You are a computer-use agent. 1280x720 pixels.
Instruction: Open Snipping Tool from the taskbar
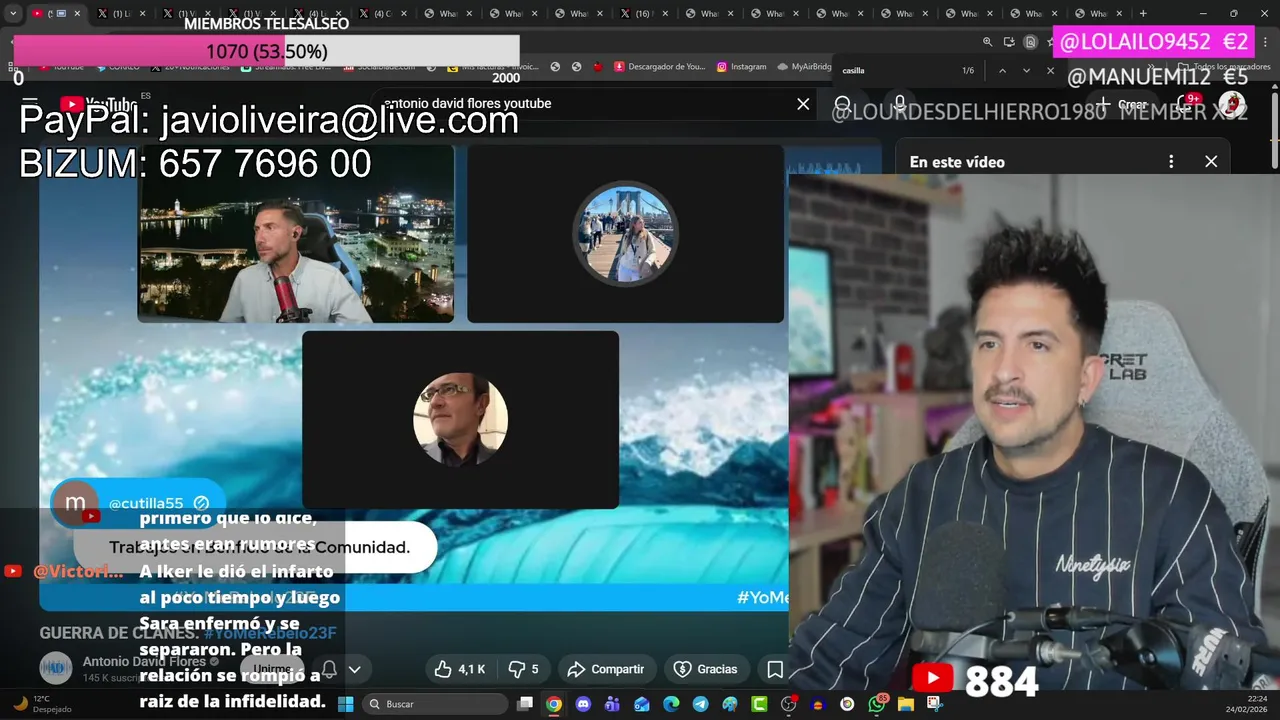click(x=935, y=704)
